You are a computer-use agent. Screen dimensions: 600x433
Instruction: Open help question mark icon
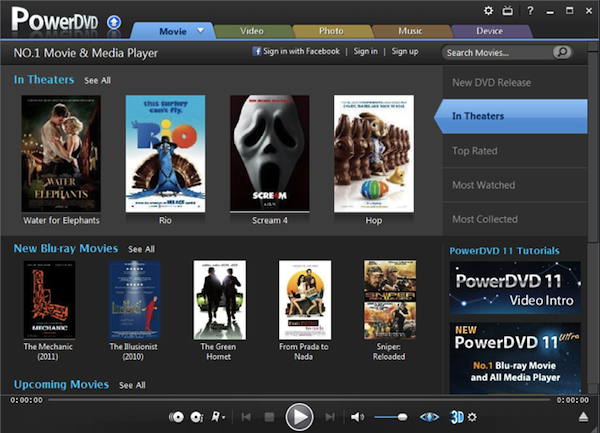point(530,11)
